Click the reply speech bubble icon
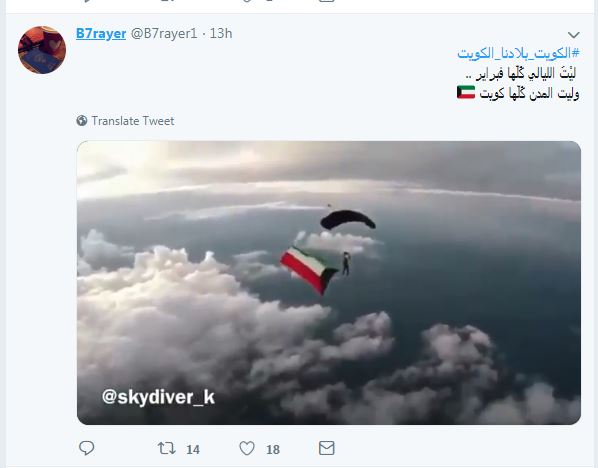The height and width of the screenshot is (468, 598). coord(86,448)
